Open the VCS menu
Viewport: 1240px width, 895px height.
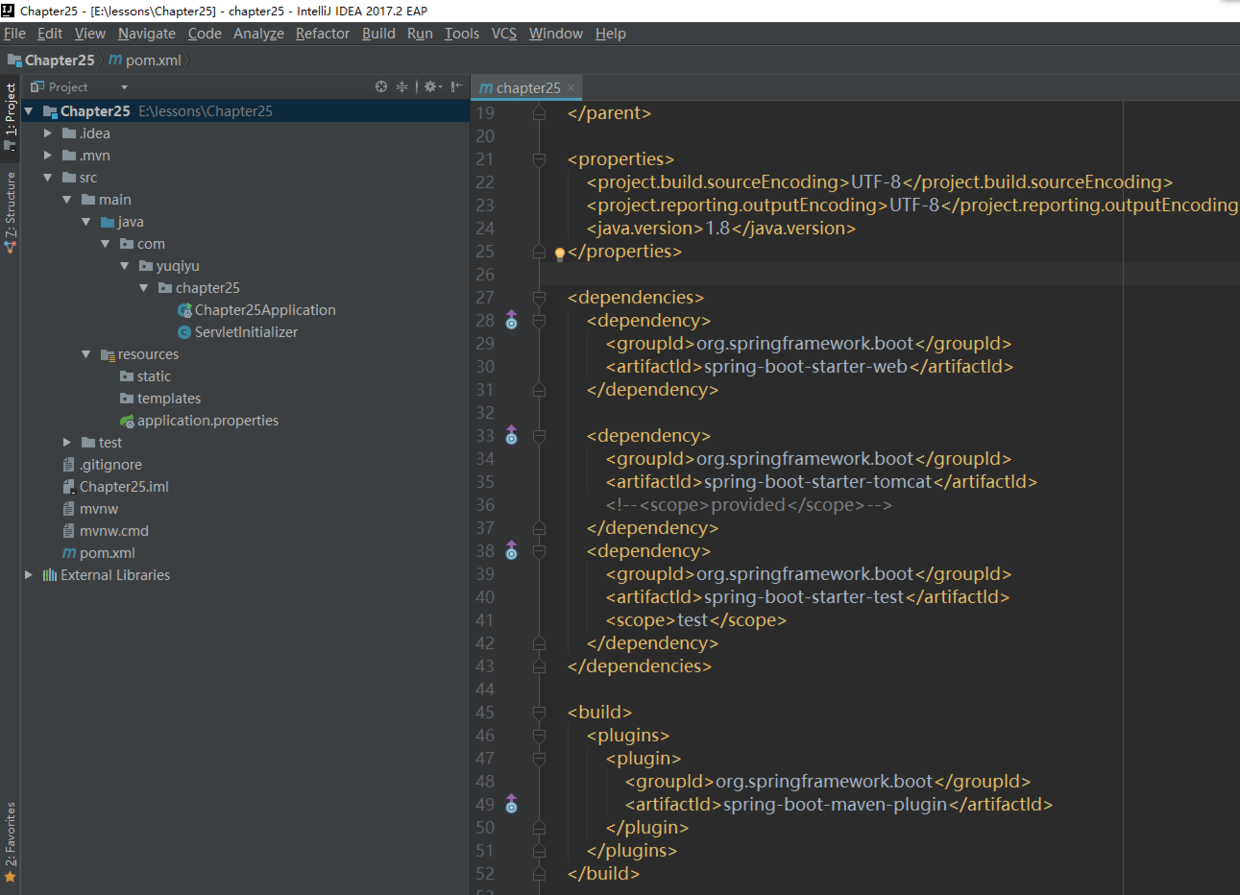(503, 33)
